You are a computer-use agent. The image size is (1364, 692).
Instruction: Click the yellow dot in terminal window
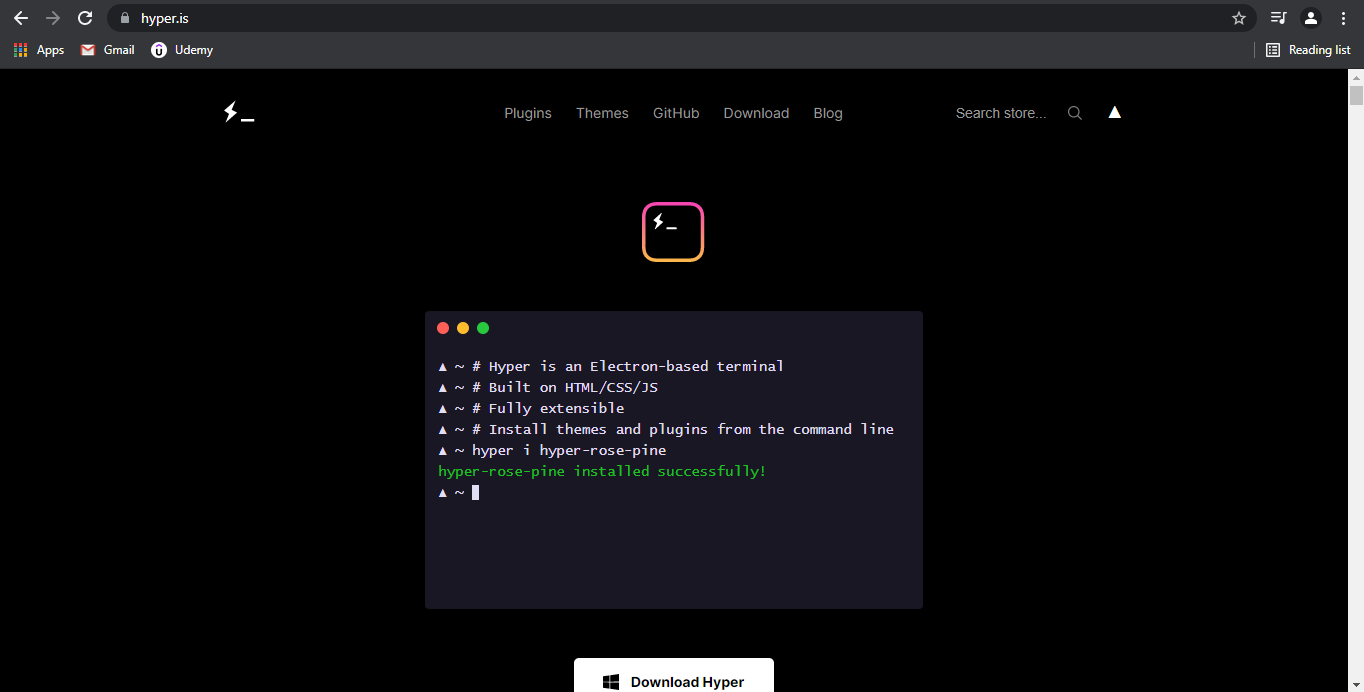pos(463,328)
